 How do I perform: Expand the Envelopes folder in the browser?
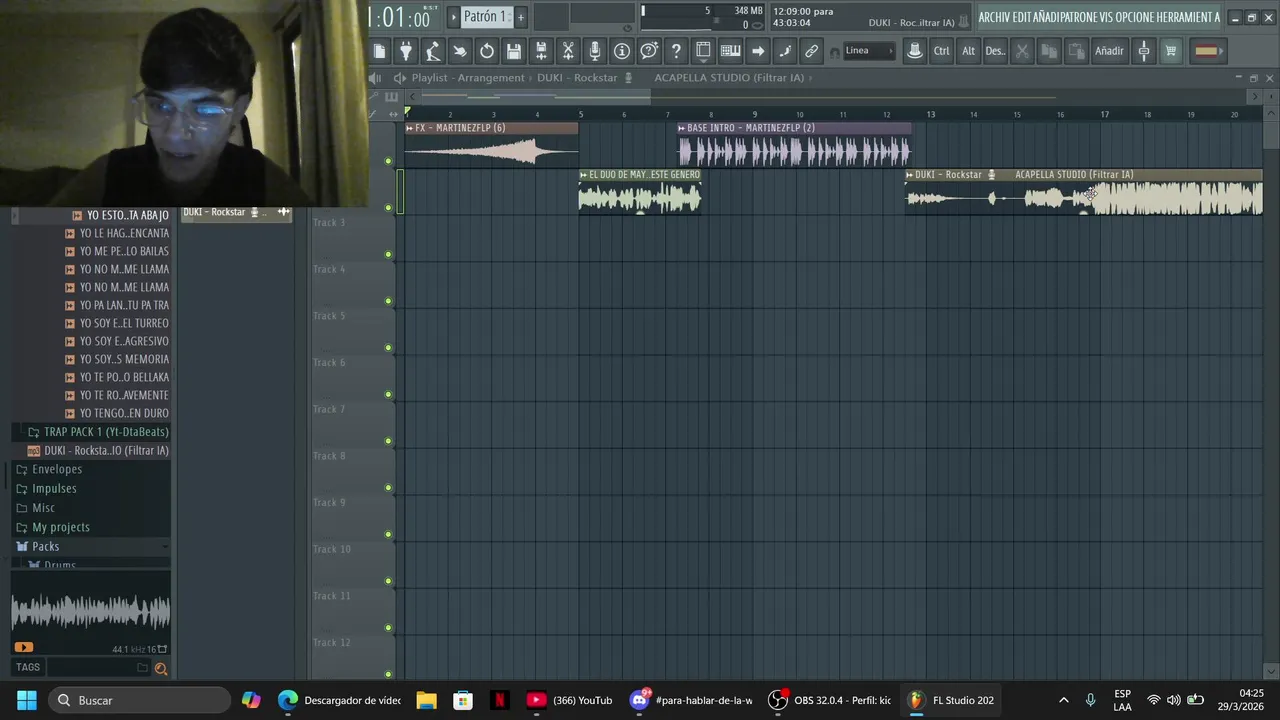(57, 469)
